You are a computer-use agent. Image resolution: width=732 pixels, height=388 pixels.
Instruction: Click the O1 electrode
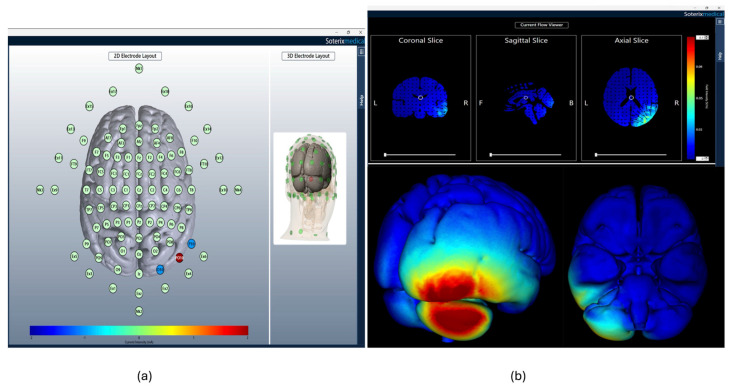pos(123,251)
